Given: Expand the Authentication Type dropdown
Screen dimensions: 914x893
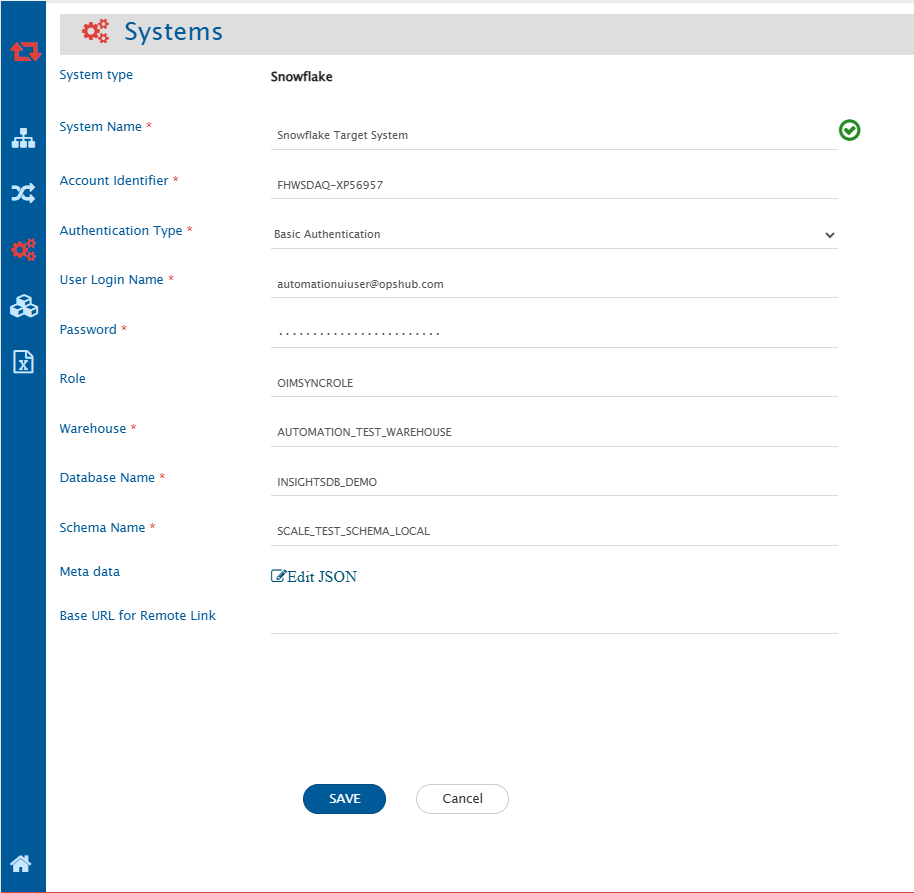Looking at the screenshot, I should [x=553, y=235].
